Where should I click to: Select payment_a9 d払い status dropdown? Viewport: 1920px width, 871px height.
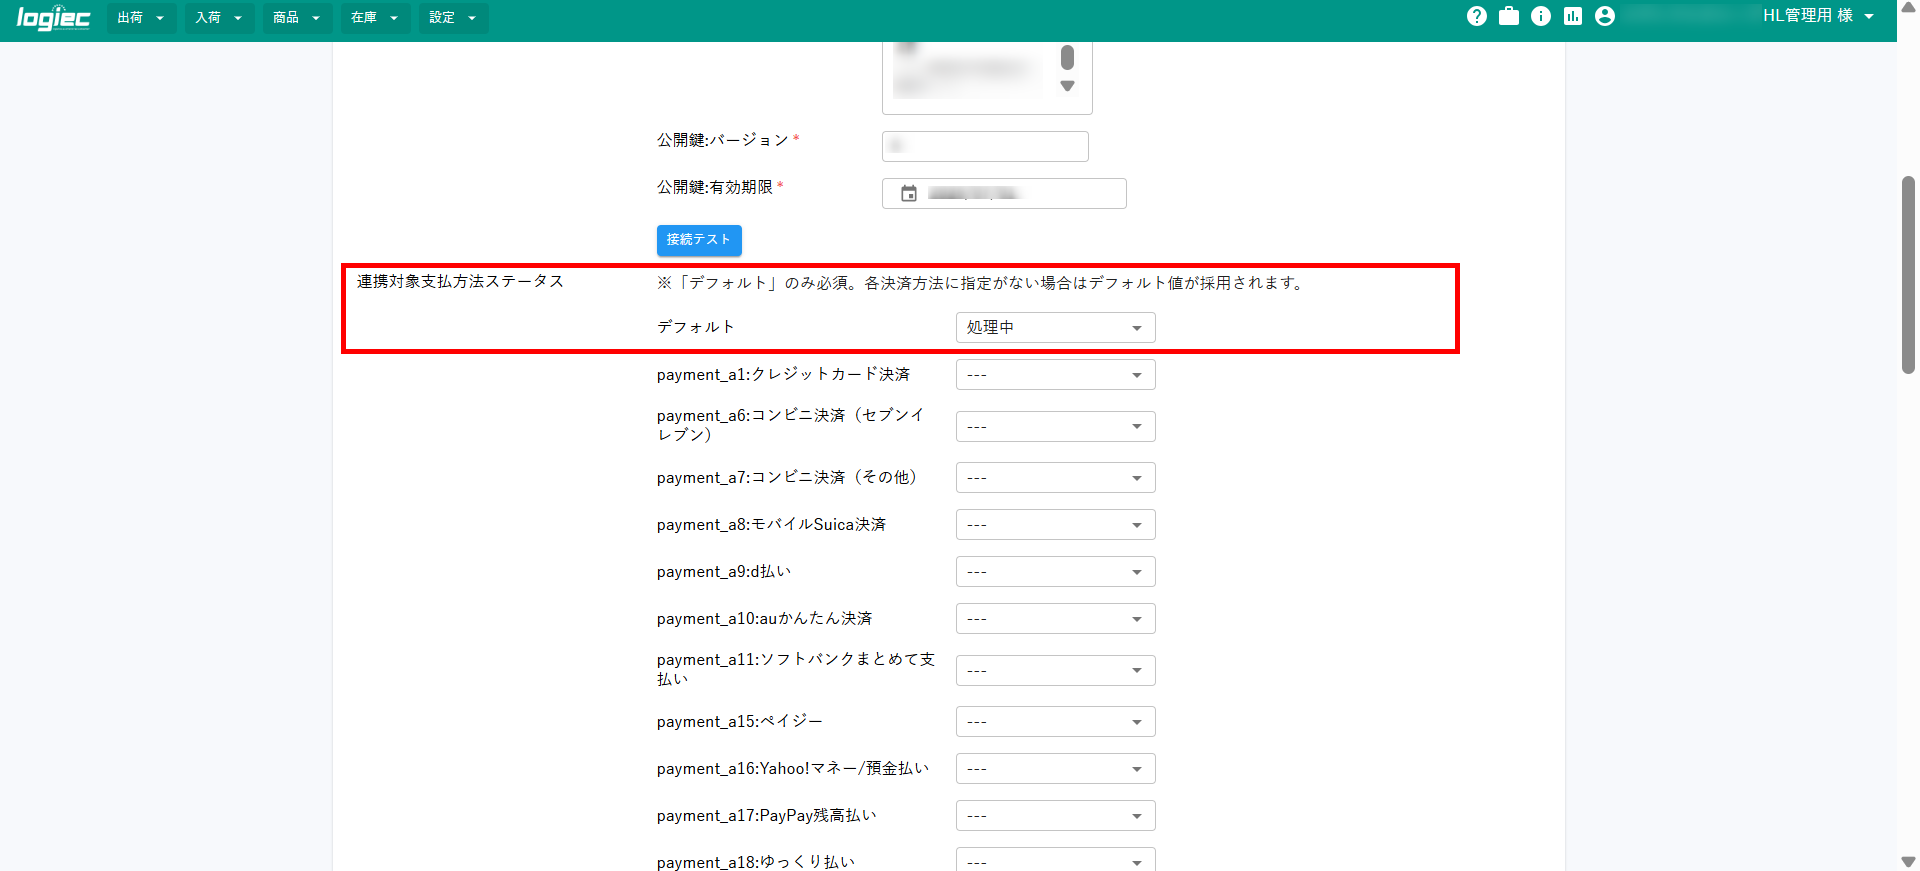click(1055, 572)
